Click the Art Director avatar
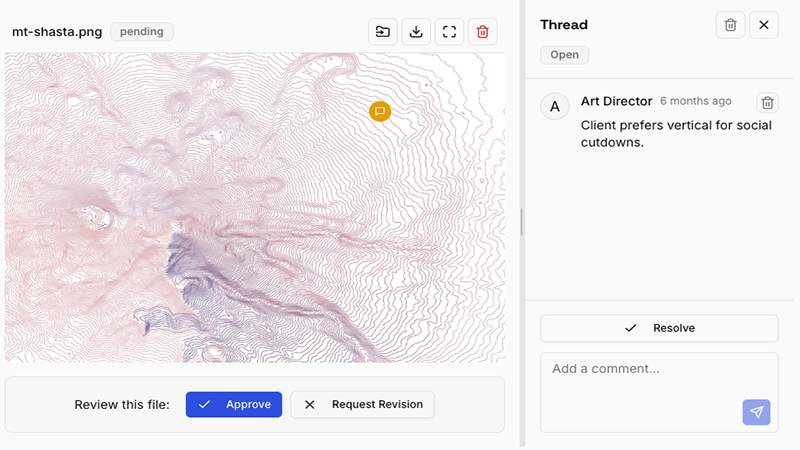The width and height of the screenshot is (800, 450). tap(555, 107)
